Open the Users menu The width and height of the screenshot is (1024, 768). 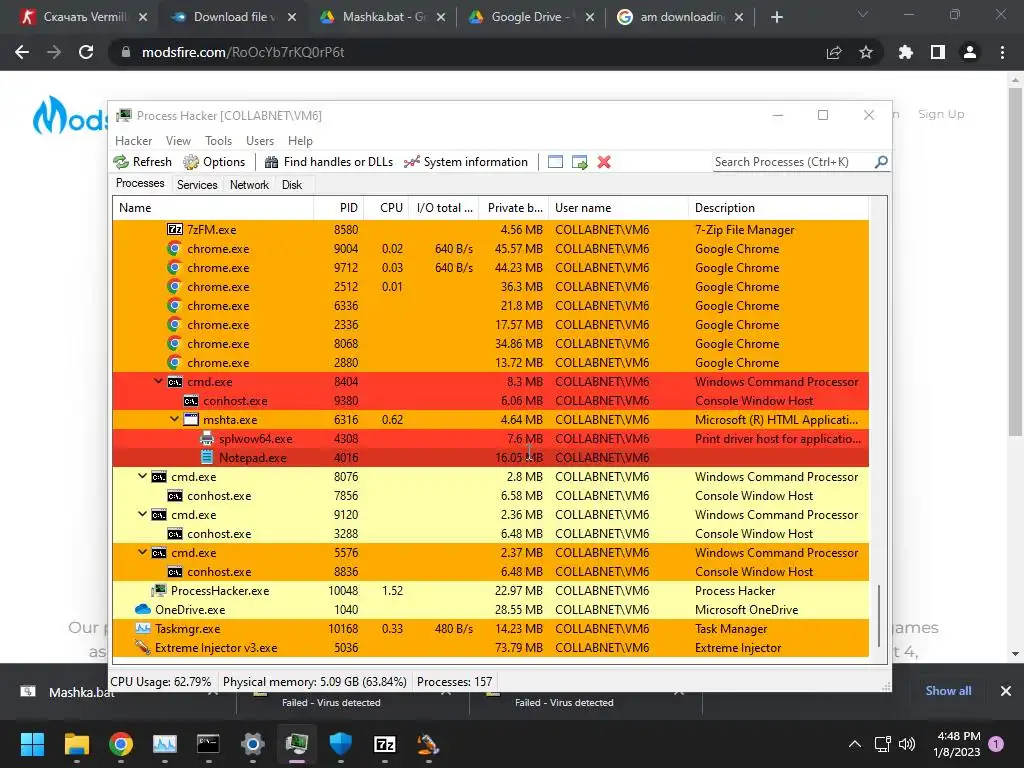260,141
